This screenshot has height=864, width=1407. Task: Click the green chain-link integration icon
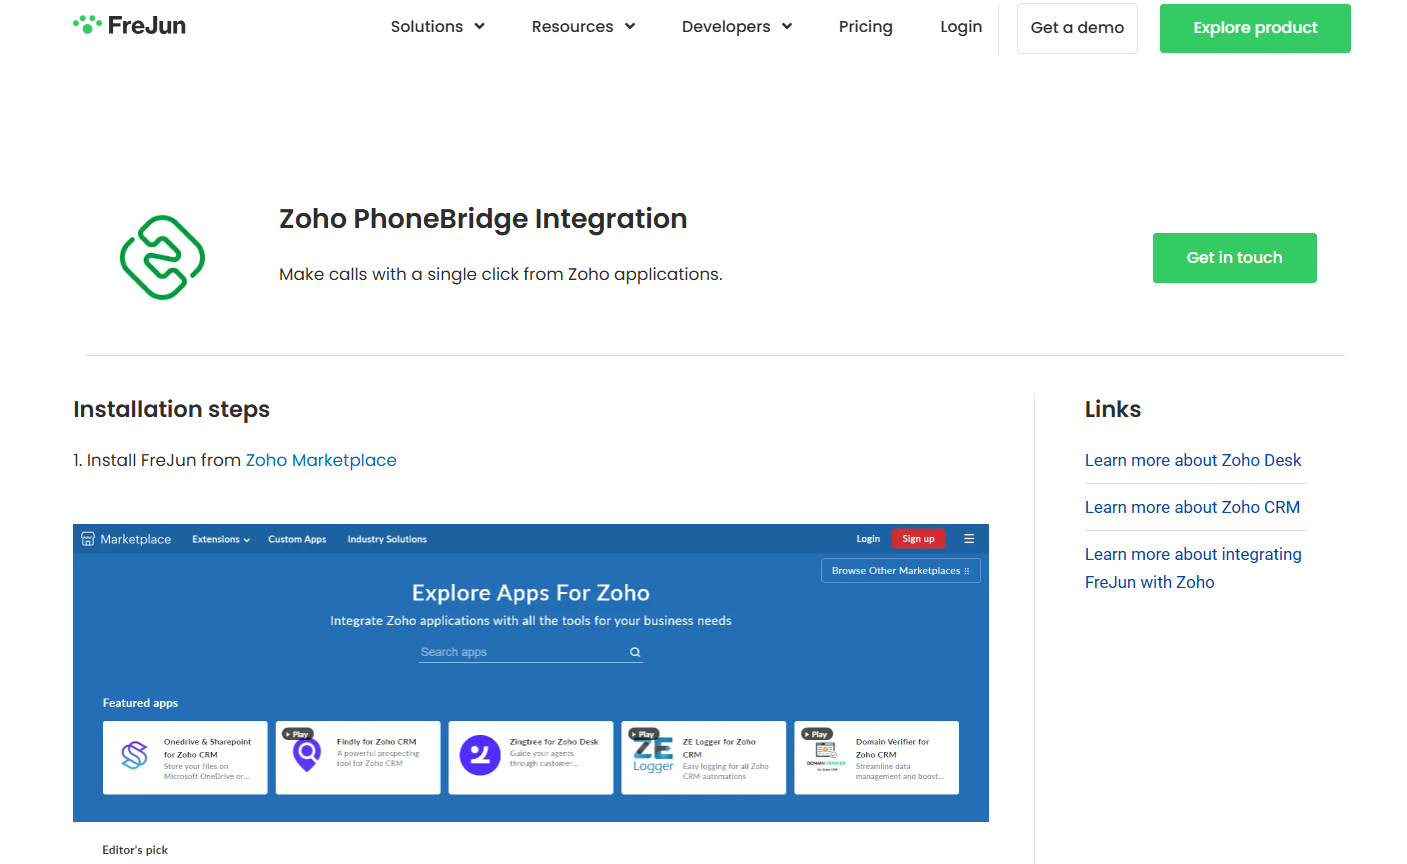tap(162, 257)
